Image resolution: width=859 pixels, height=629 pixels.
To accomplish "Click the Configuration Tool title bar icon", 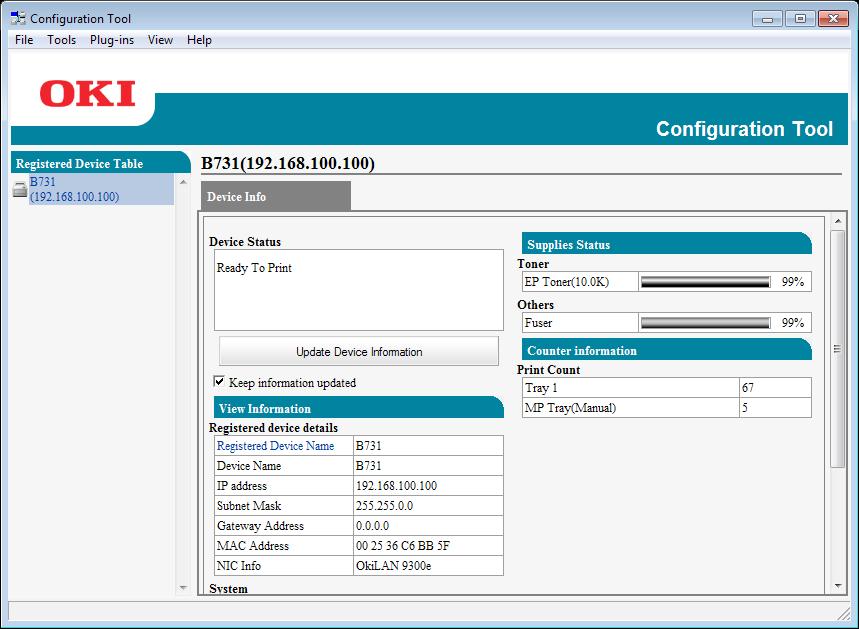I will 18,18.
